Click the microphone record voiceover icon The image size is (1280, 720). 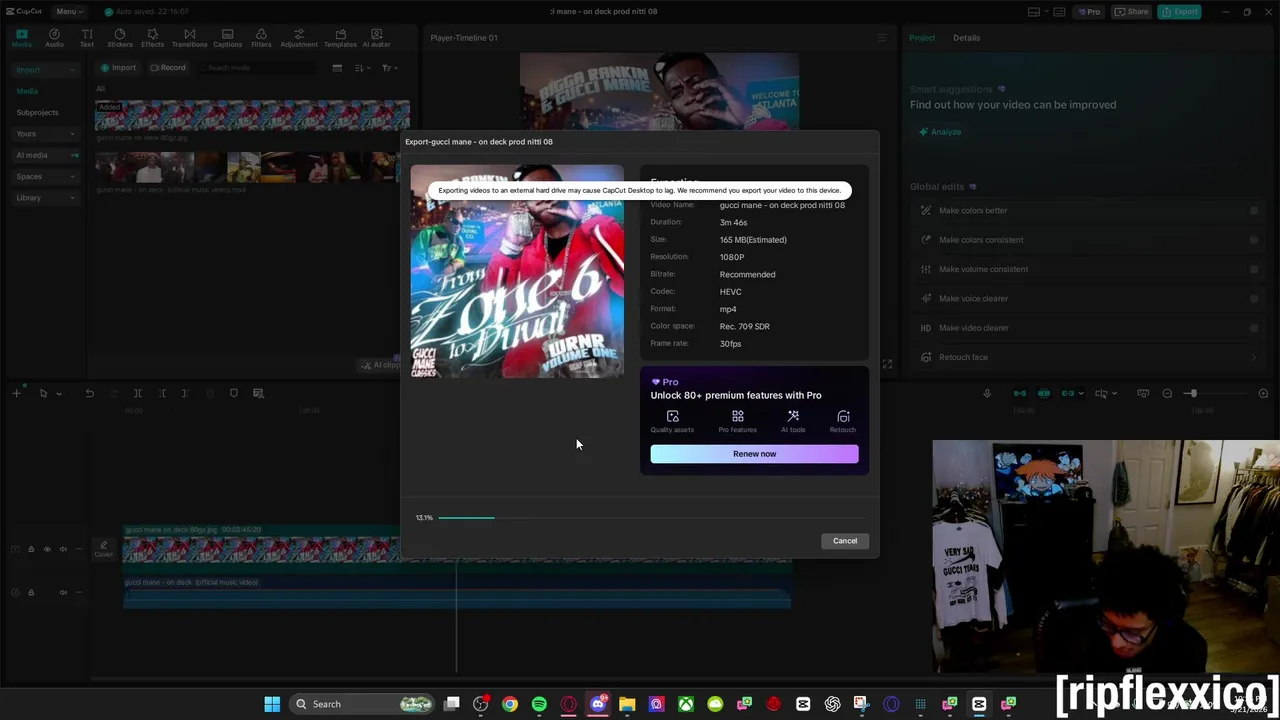pyautogui.click(x=987, y=394)
